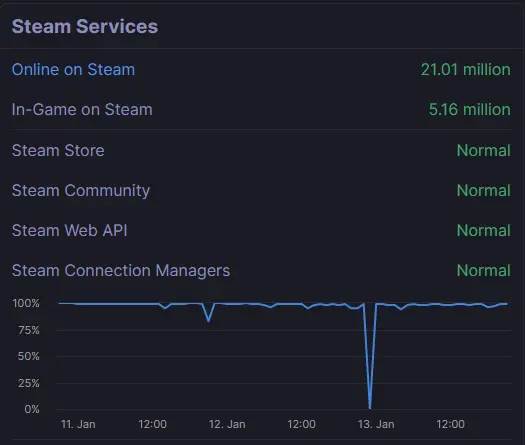This screenshot has width=525, height=445.
Task: Click the 12. Jan date label
Action: tap(227, 424)
